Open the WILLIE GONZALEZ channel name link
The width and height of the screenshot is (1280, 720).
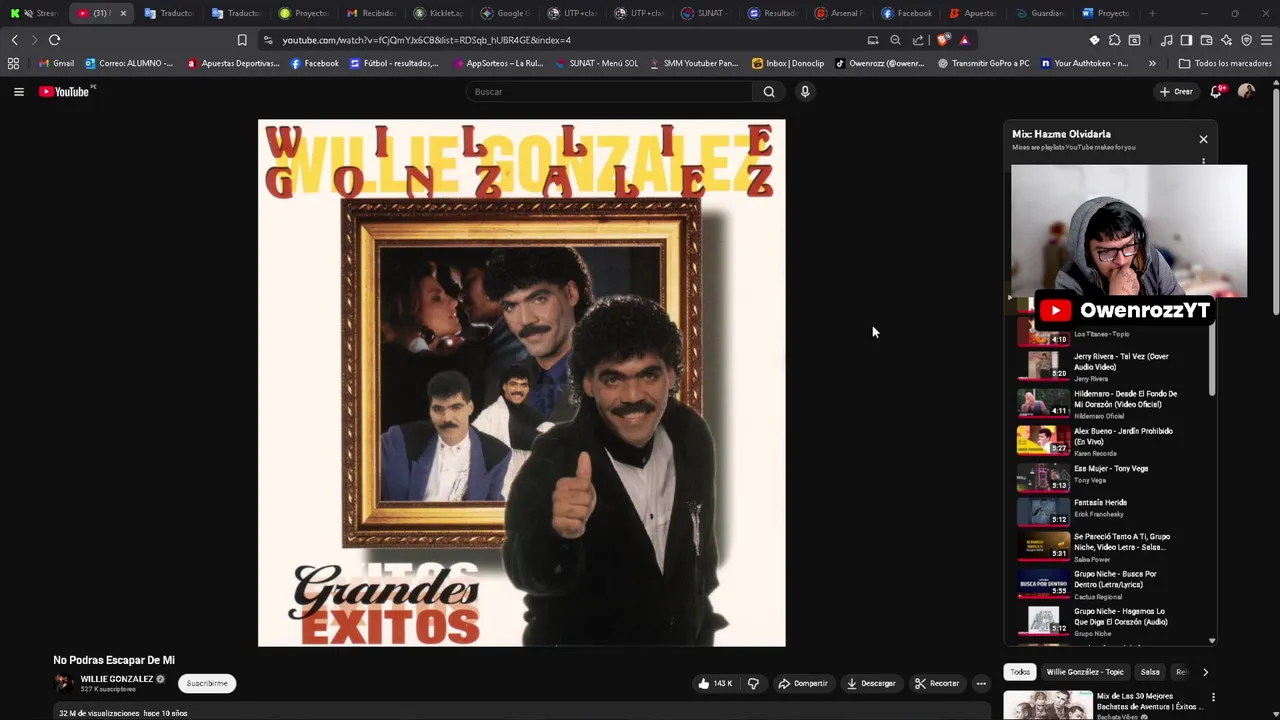click(x=117, y=679)
